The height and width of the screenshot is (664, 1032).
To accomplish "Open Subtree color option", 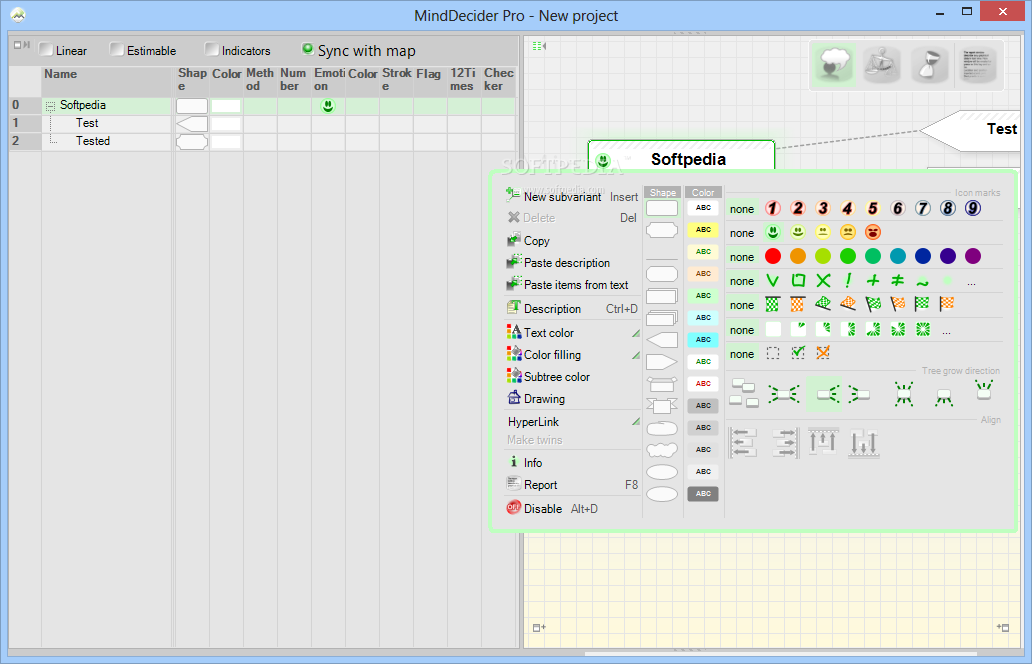I will pos(557,377).
